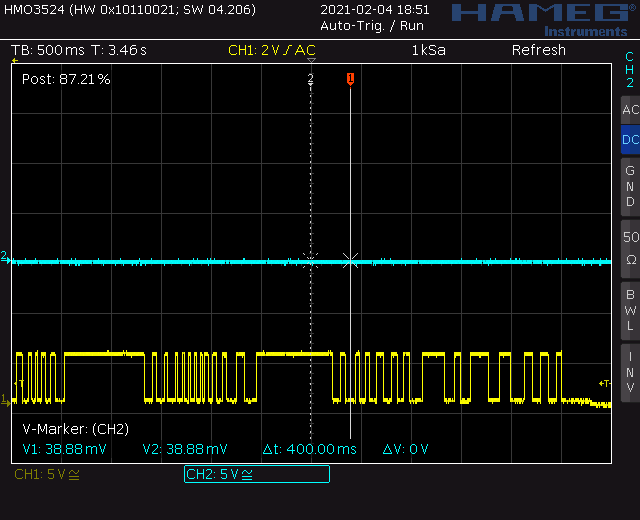Click cursor marker 2 flag
Image resolution: width=640 pixels, height=520 pixels.
click(311, 78)
